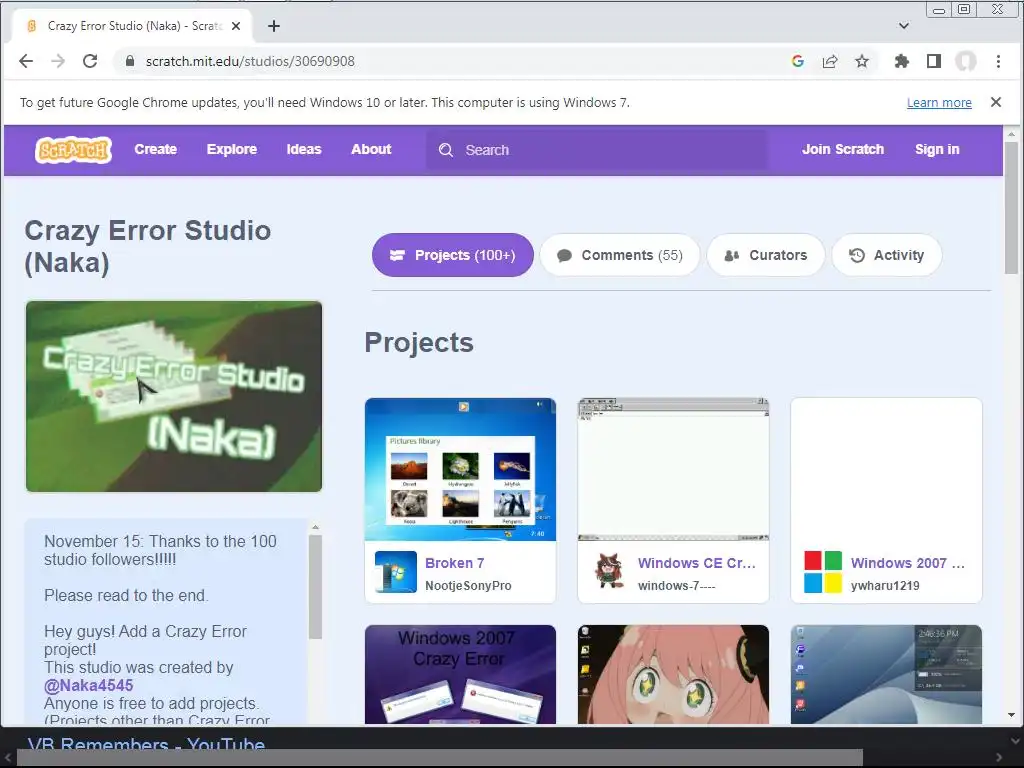Click the Learn more link

click(939, 103)
